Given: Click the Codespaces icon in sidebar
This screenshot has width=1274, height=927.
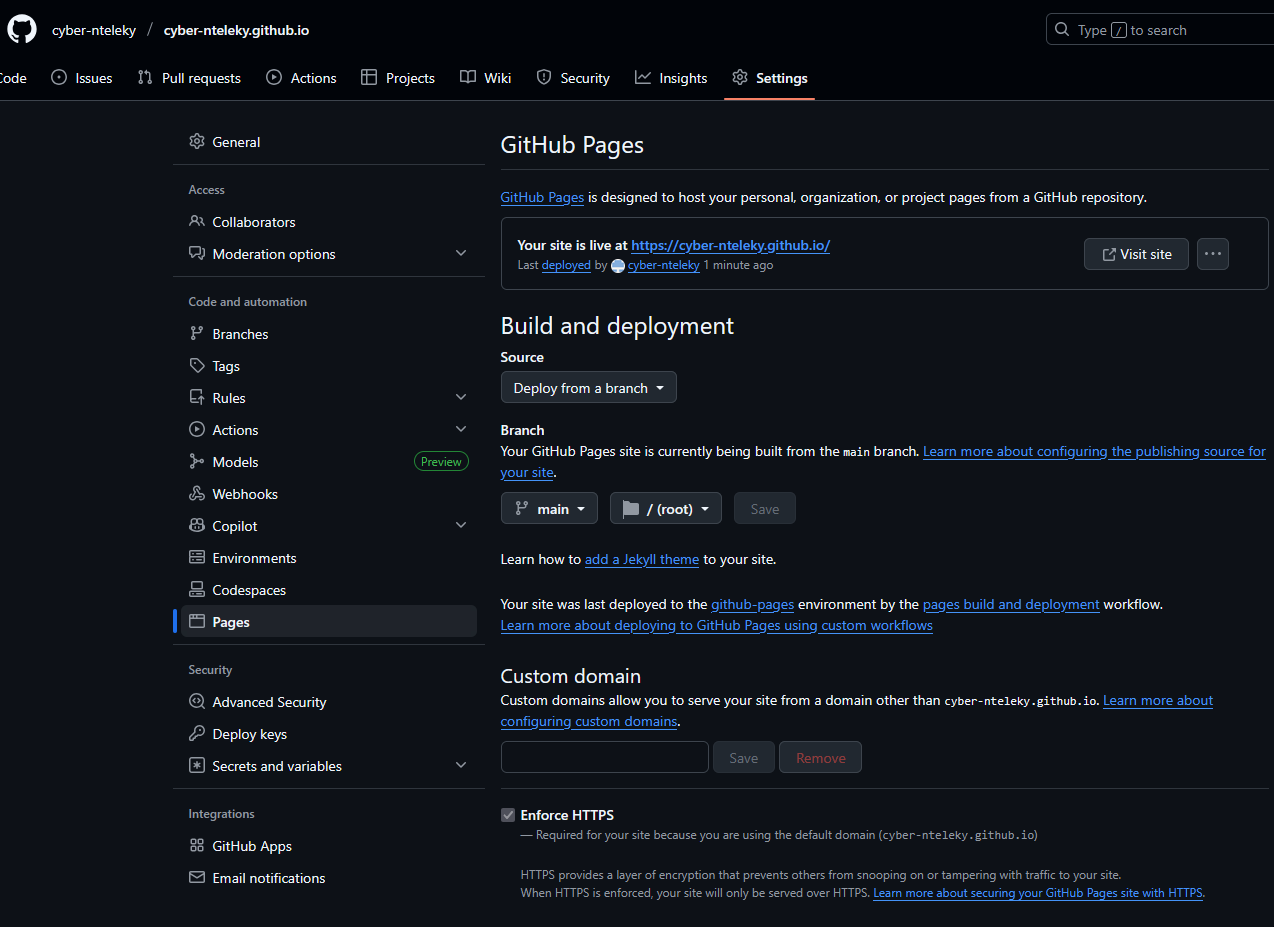Looking at the screenshot, I should pos(197,590).
